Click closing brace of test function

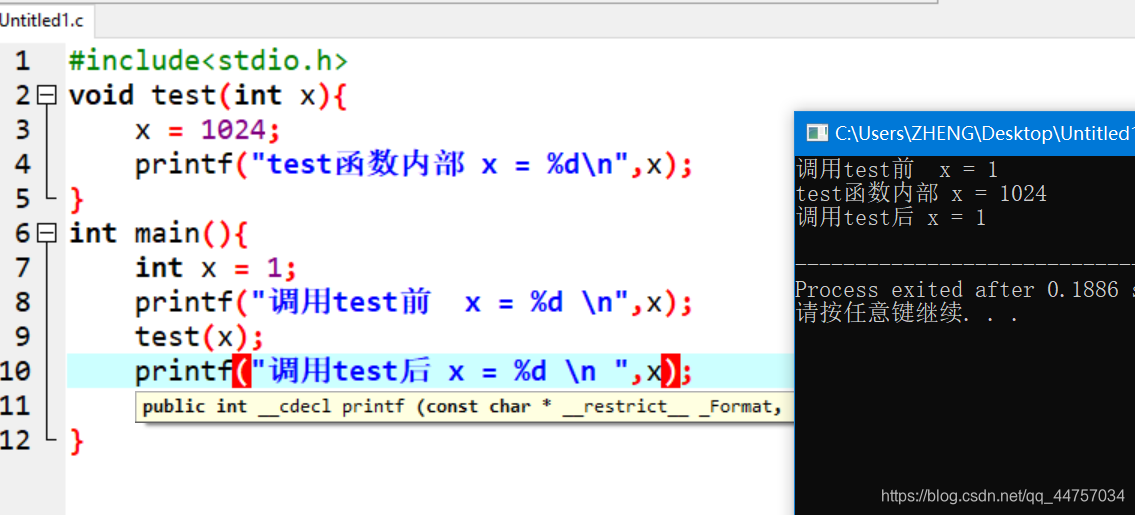[x=77, y=199]
